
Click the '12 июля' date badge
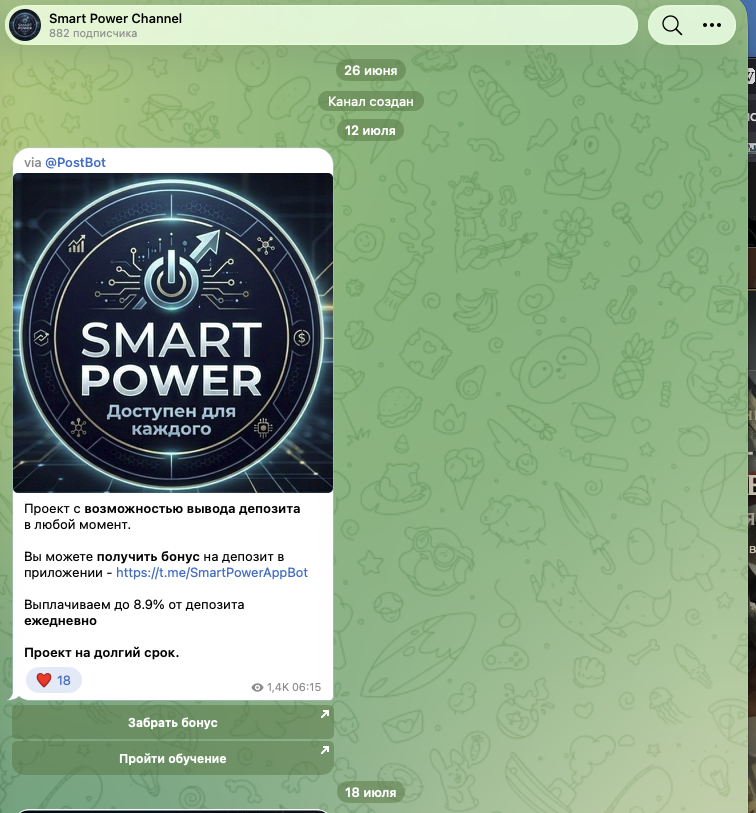coord(370,131)
